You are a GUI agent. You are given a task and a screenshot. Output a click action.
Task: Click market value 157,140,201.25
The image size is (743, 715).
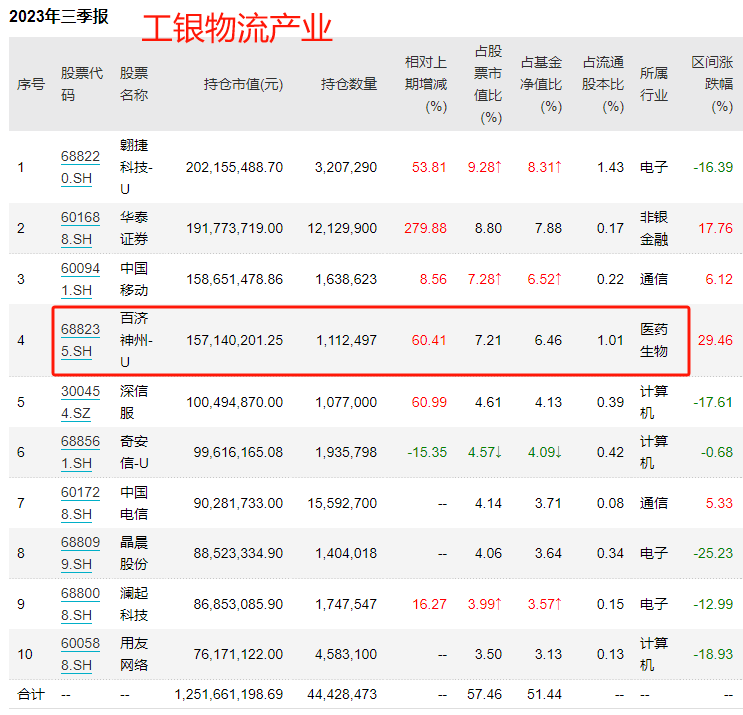click(x=234, y=340)
